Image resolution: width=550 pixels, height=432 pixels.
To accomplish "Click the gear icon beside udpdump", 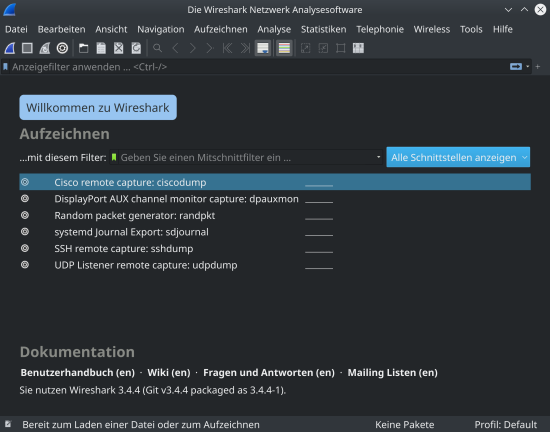I will pos(25,265).
